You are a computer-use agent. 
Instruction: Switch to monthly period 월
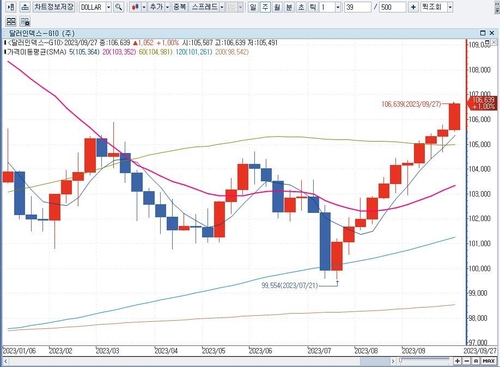[x=277, y=7]
